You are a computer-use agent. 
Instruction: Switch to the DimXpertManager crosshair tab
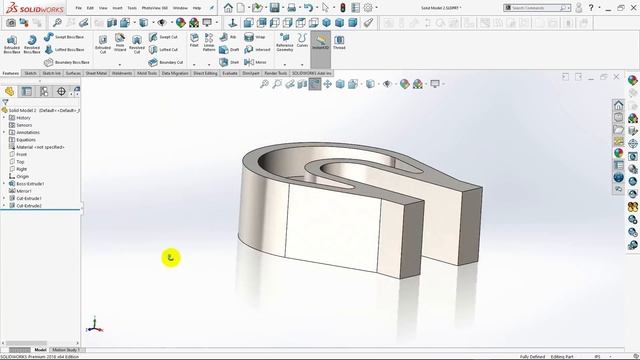pos(61,91)
